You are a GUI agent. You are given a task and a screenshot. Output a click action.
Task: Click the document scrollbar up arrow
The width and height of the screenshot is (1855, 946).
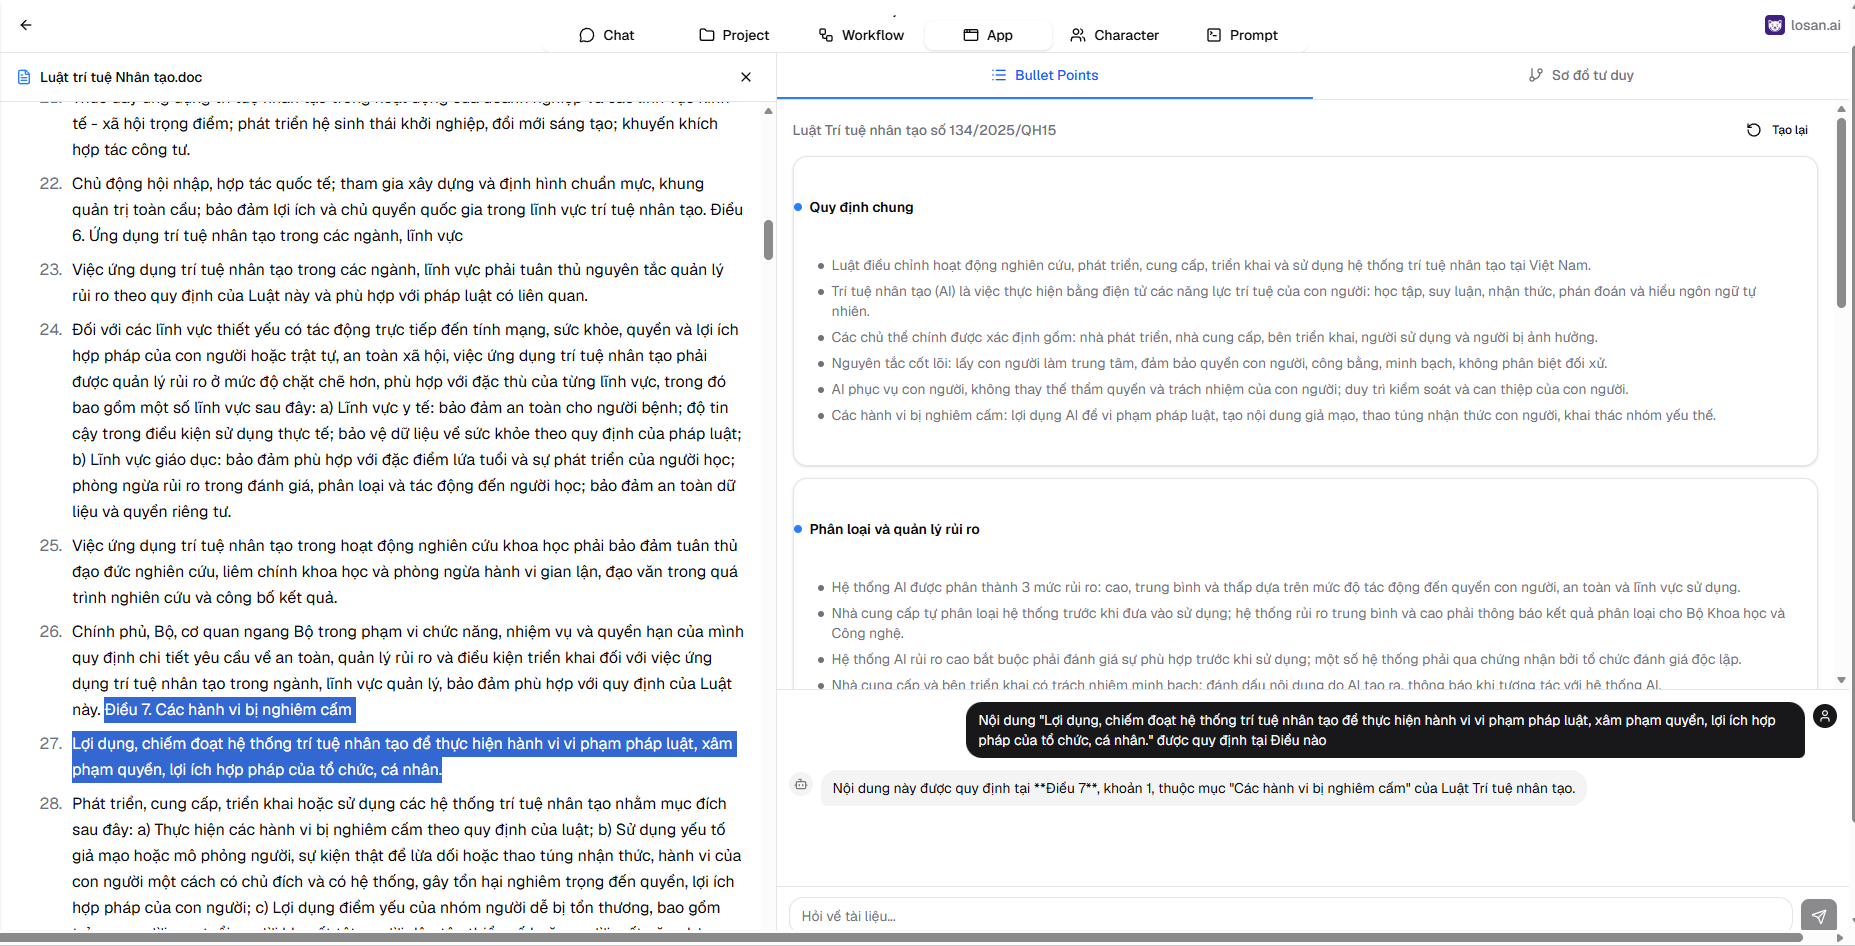[x=768, y=111]
